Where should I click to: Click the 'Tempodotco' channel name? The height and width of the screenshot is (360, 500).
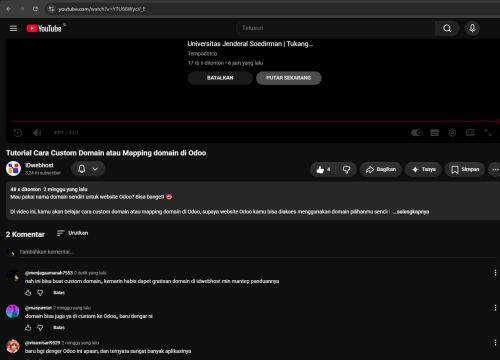(202, 54)
